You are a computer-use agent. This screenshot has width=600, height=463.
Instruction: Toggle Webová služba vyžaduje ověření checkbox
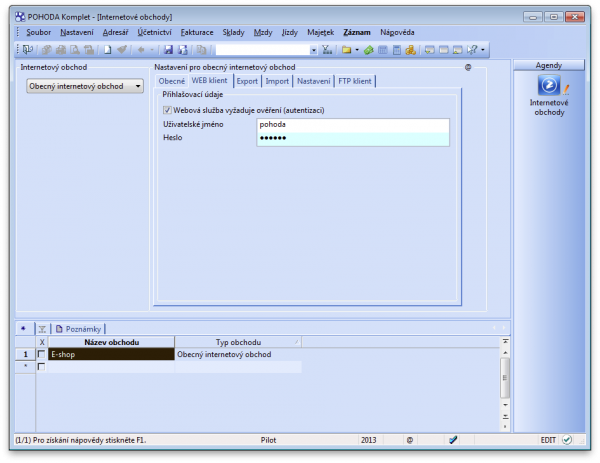167,110
